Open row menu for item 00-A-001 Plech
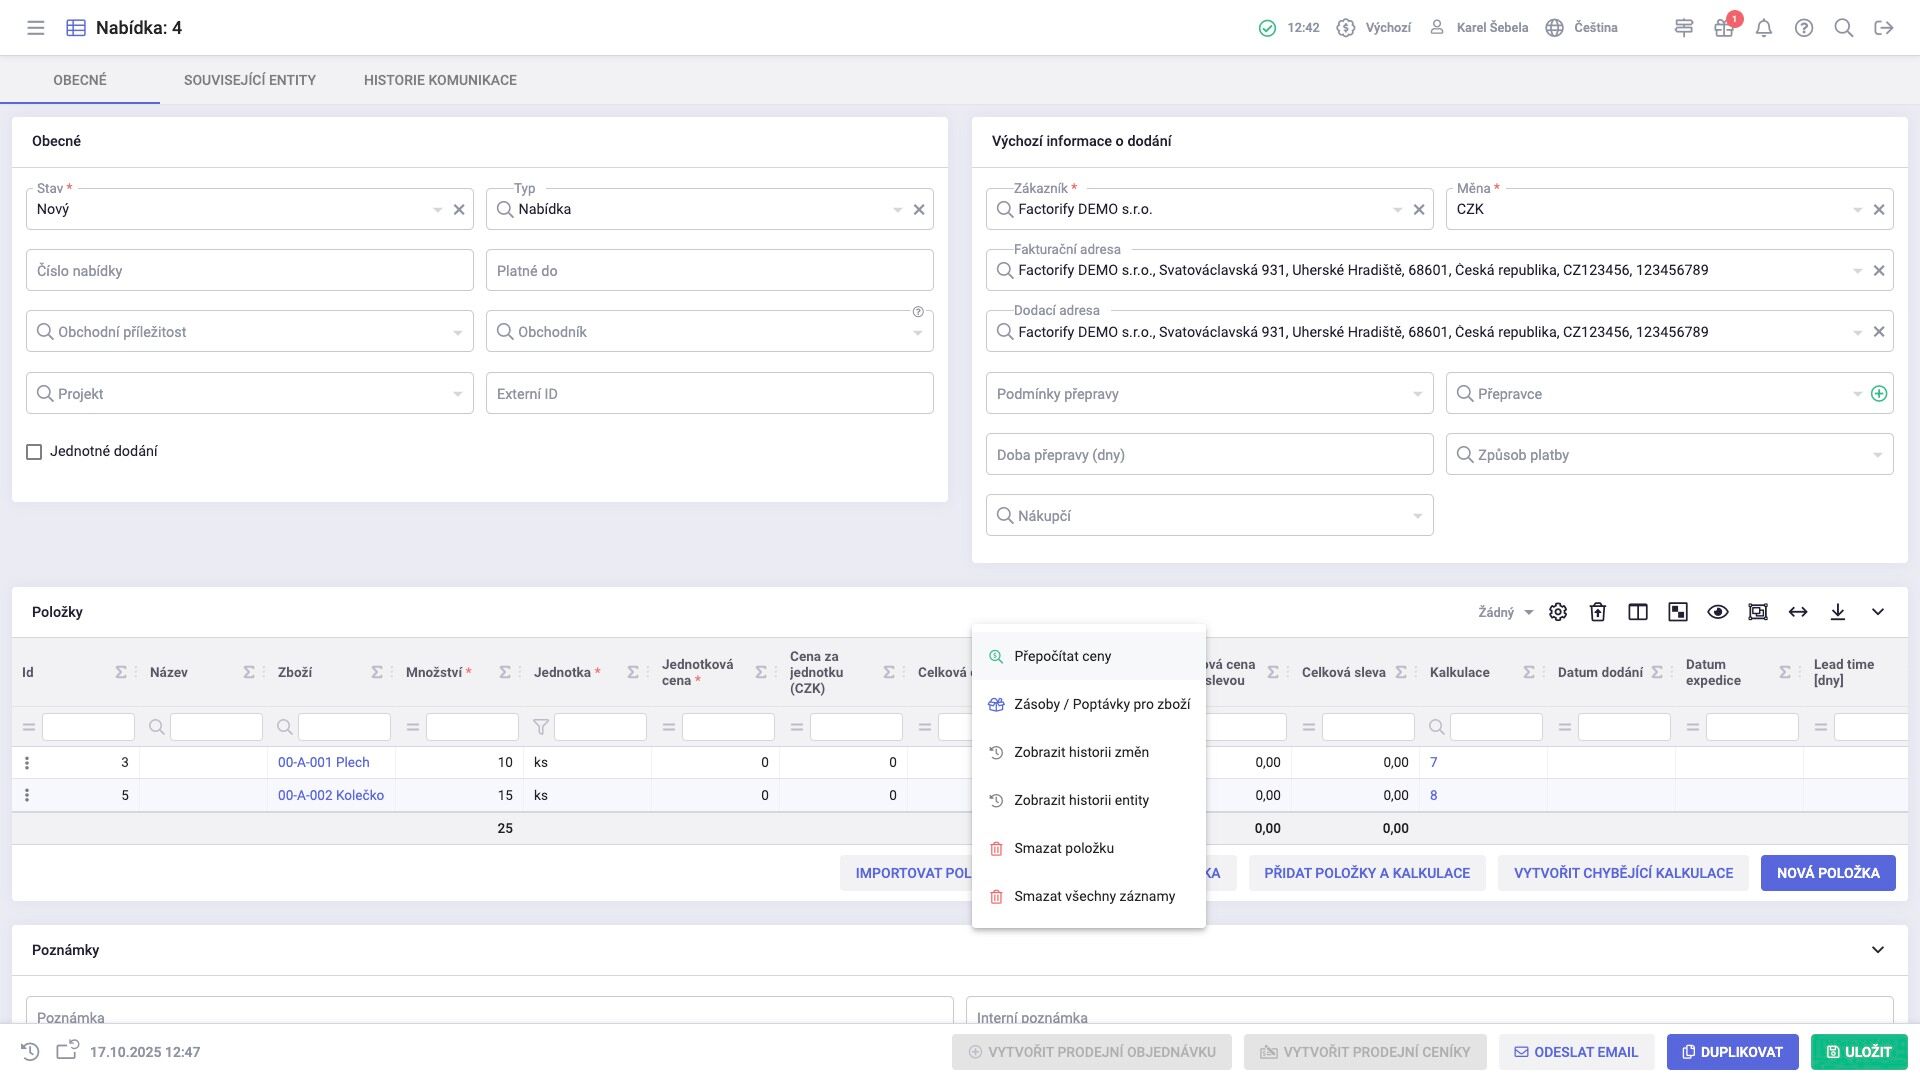This screenshot has height=1080, width=1920. 27,763
